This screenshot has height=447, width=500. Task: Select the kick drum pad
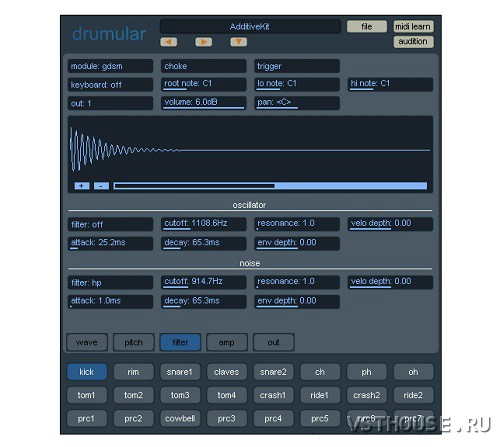(x=87, y=372)
